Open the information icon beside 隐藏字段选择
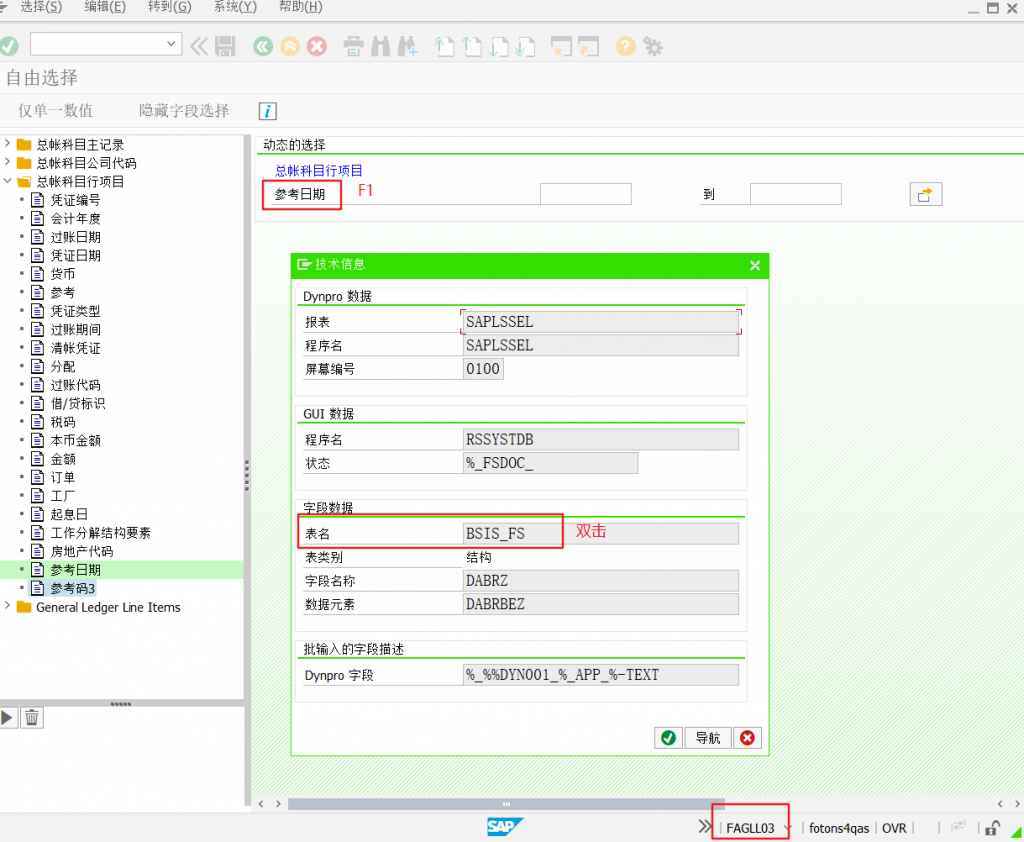Screen dimensions: 1024x842 266,111
